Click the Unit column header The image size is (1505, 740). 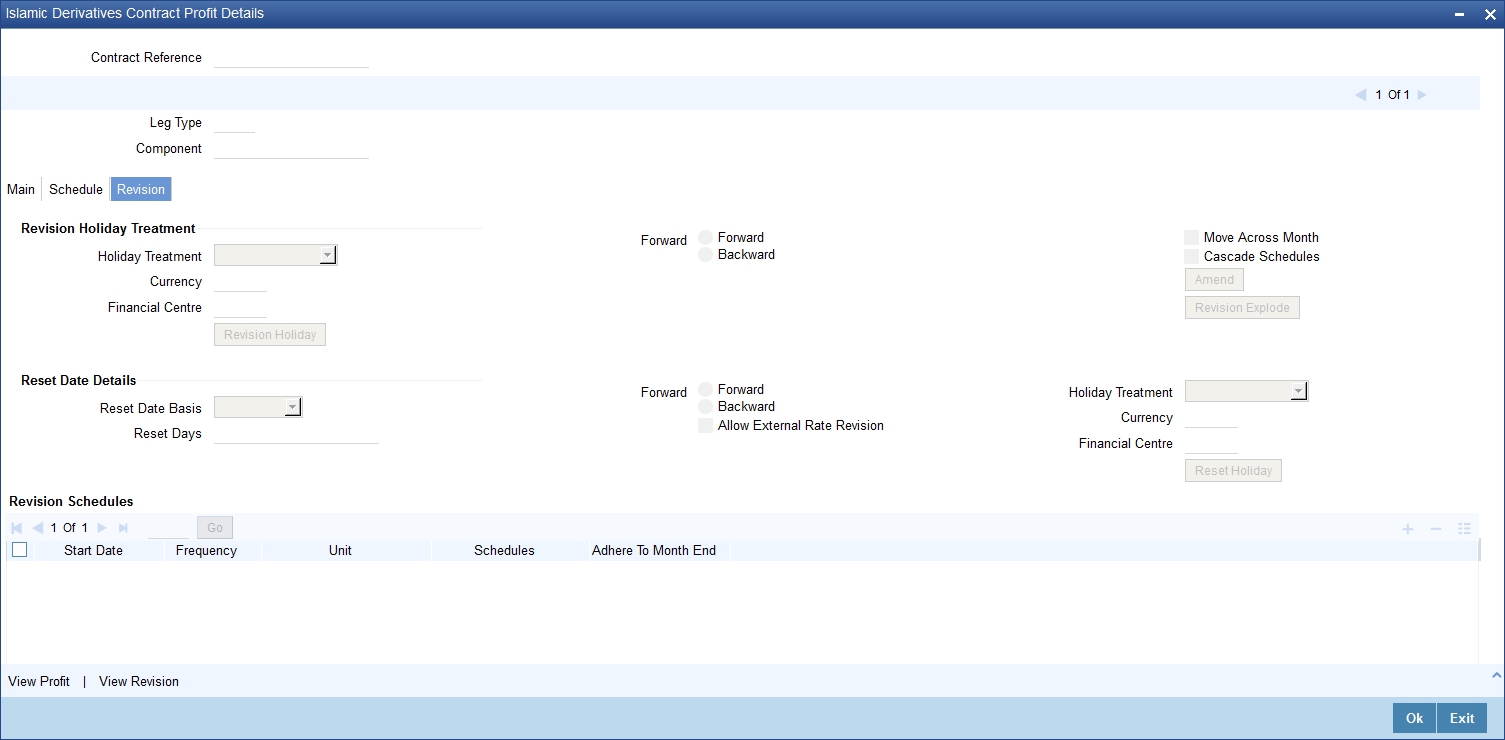pos(340,551)
